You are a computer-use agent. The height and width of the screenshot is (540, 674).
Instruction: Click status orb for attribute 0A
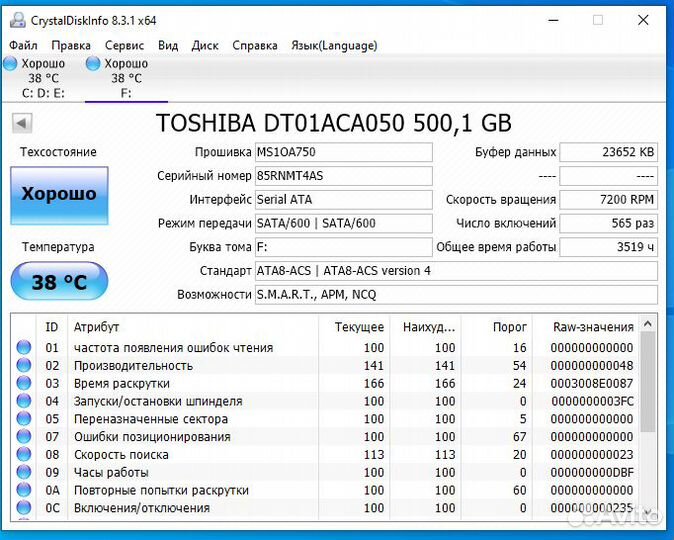click(24, 490)
